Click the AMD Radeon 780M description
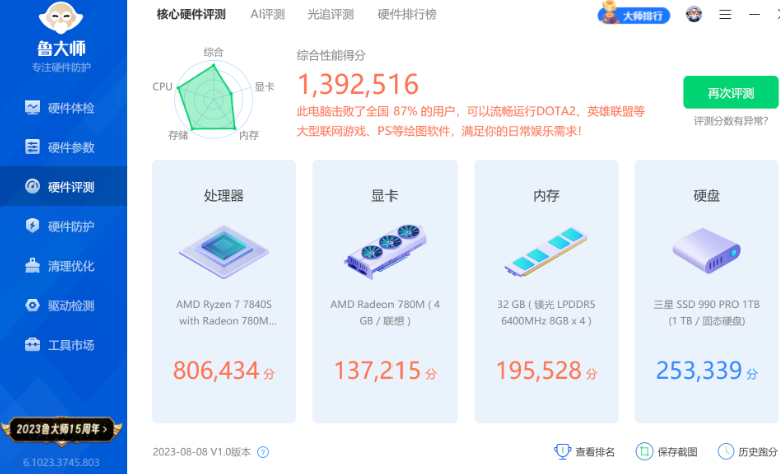Image resolution: width=780 pixels, height=474 pixels. [x=385, y=312]
